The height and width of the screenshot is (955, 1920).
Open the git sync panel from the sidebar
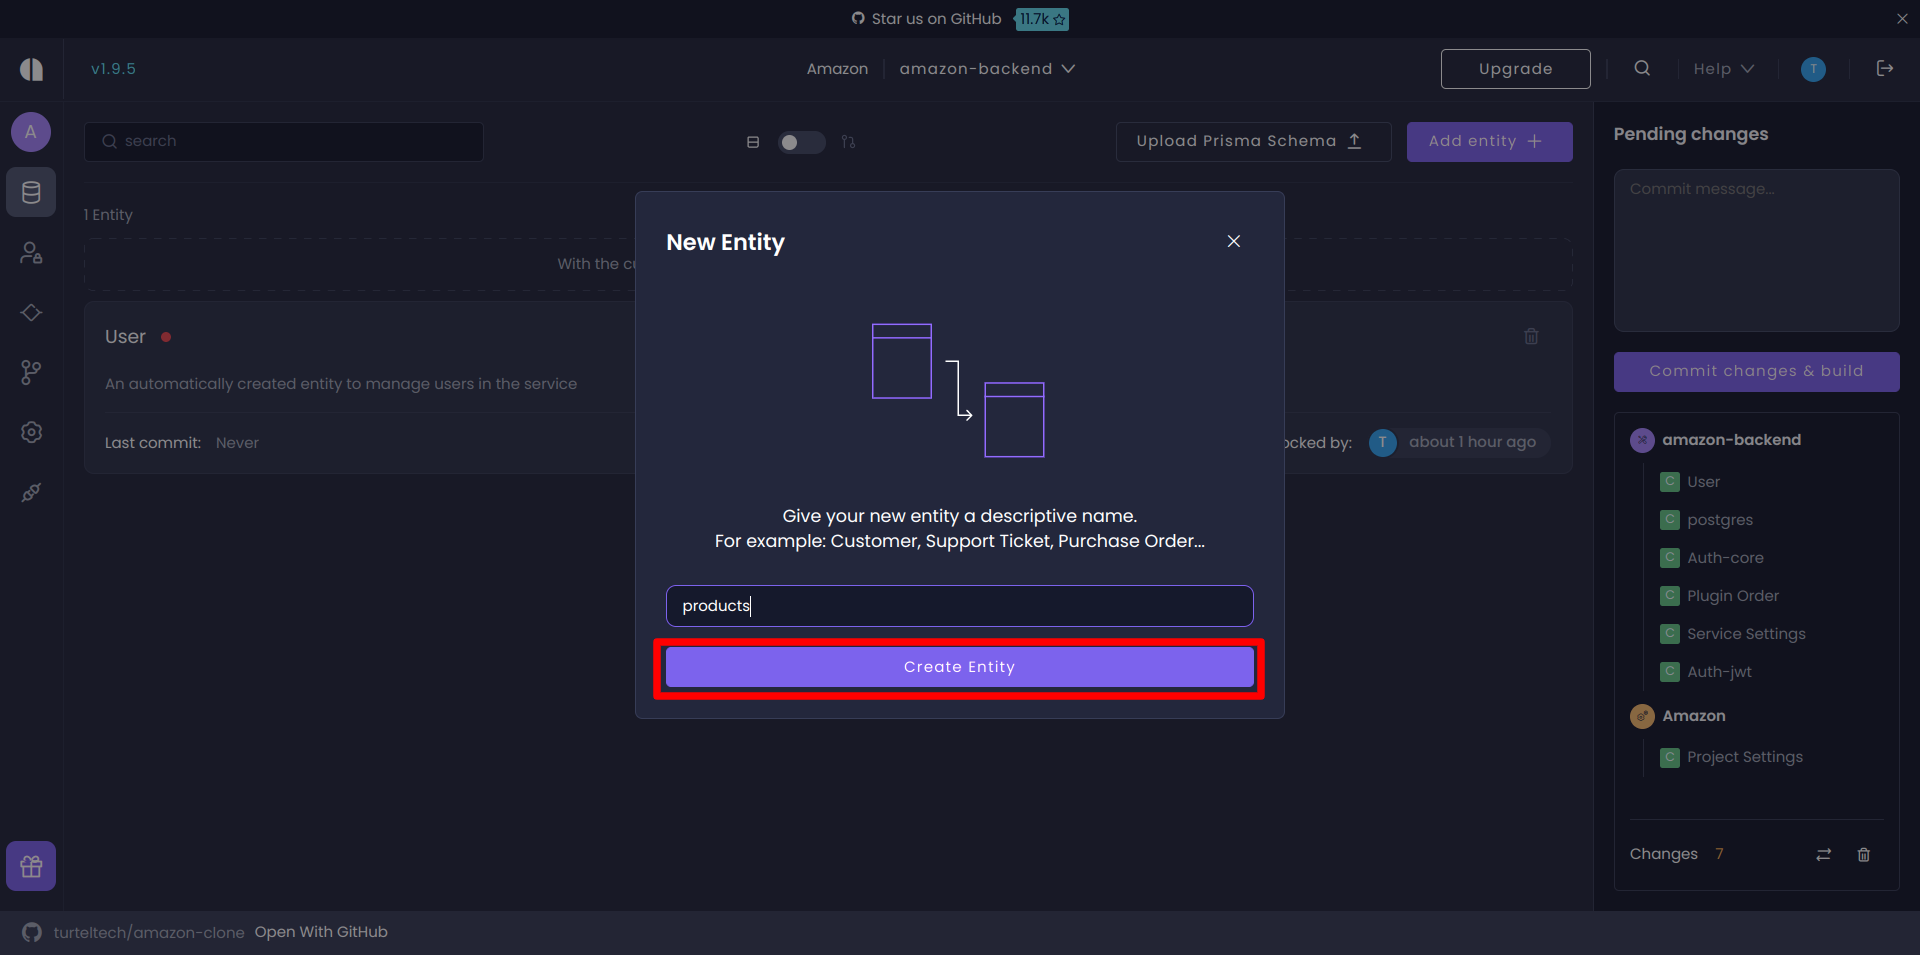pos(31,372)
